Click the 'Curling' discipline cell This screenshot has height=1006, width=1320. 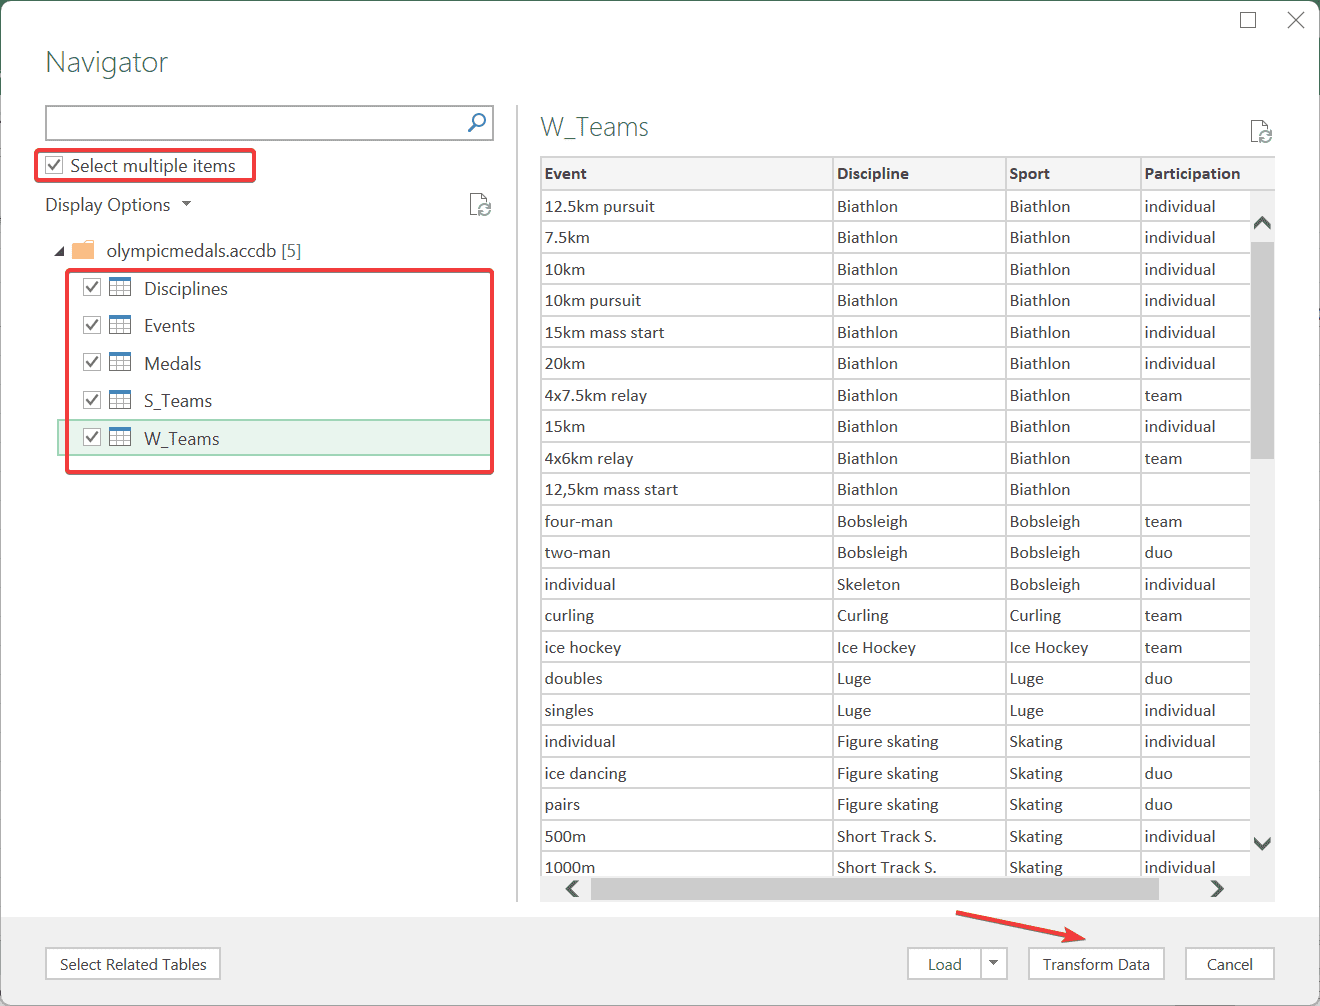[x=919, y=615]
